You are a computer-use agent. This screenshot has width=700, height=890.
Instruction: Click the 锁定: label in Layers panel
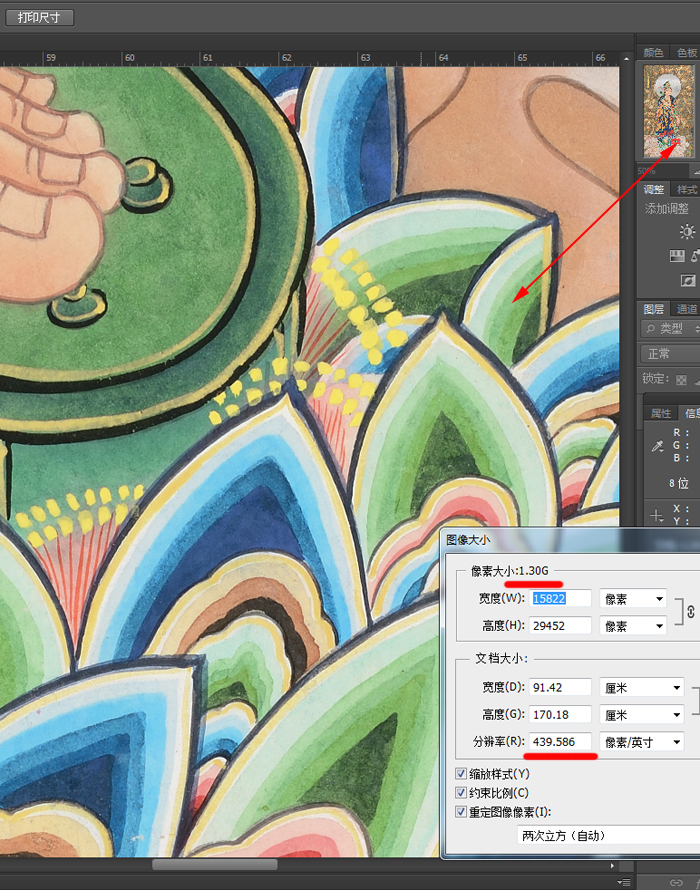(656, 379)
